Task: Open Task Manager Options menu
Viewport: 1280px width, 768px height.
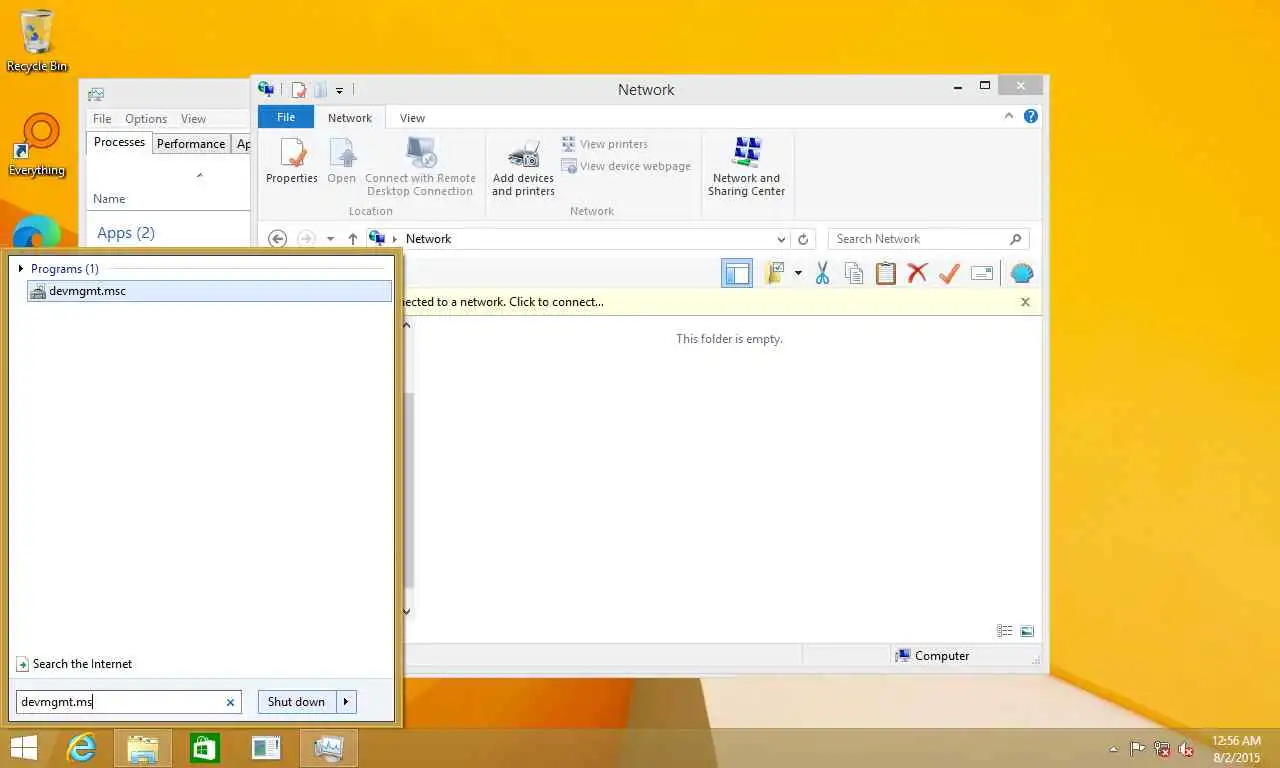Action: (x=146, y=119)
